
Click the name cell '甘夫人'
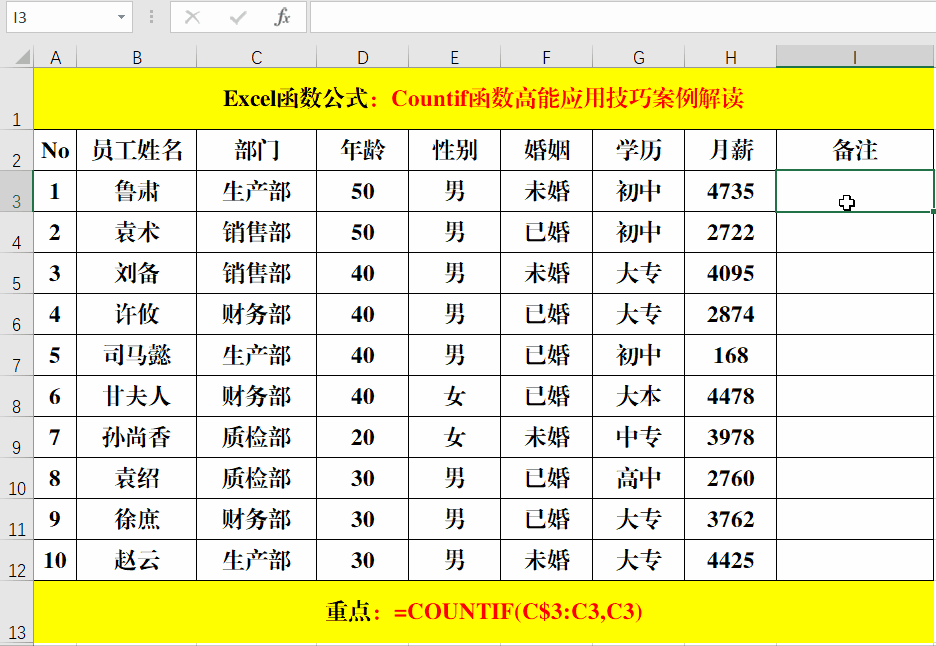pyautogui.click(x=137, y=396)
